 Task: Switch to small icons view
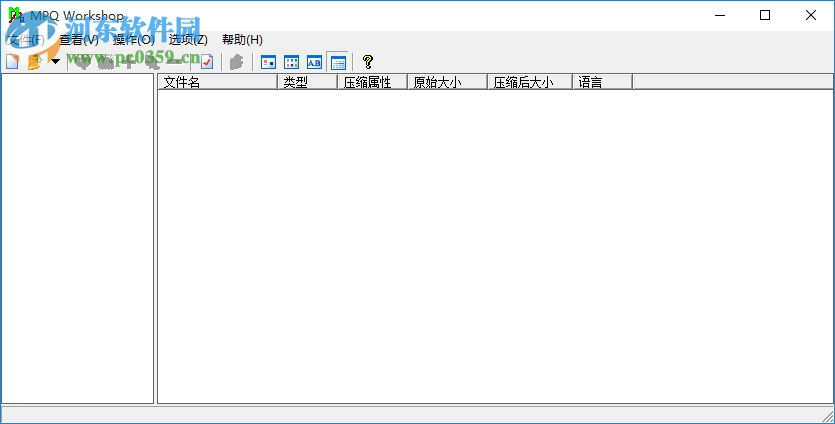tap(291, 62)
